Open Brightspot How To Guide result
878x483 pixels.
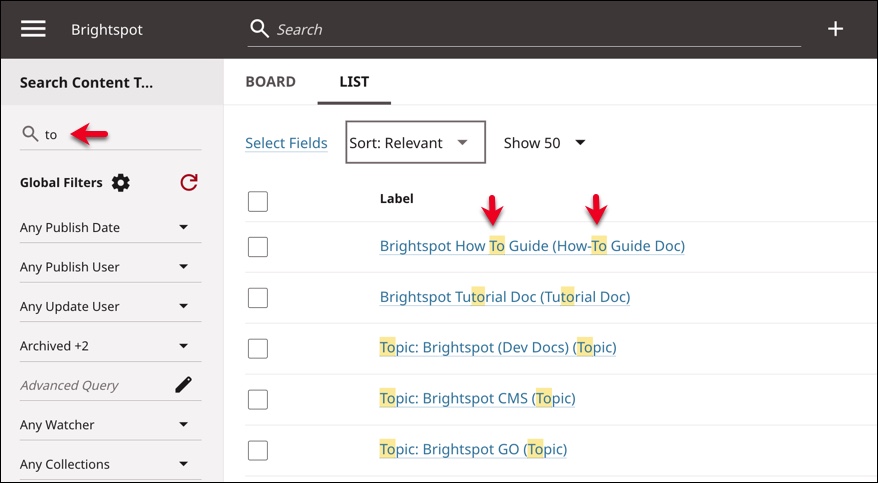(x=532, y=246)
